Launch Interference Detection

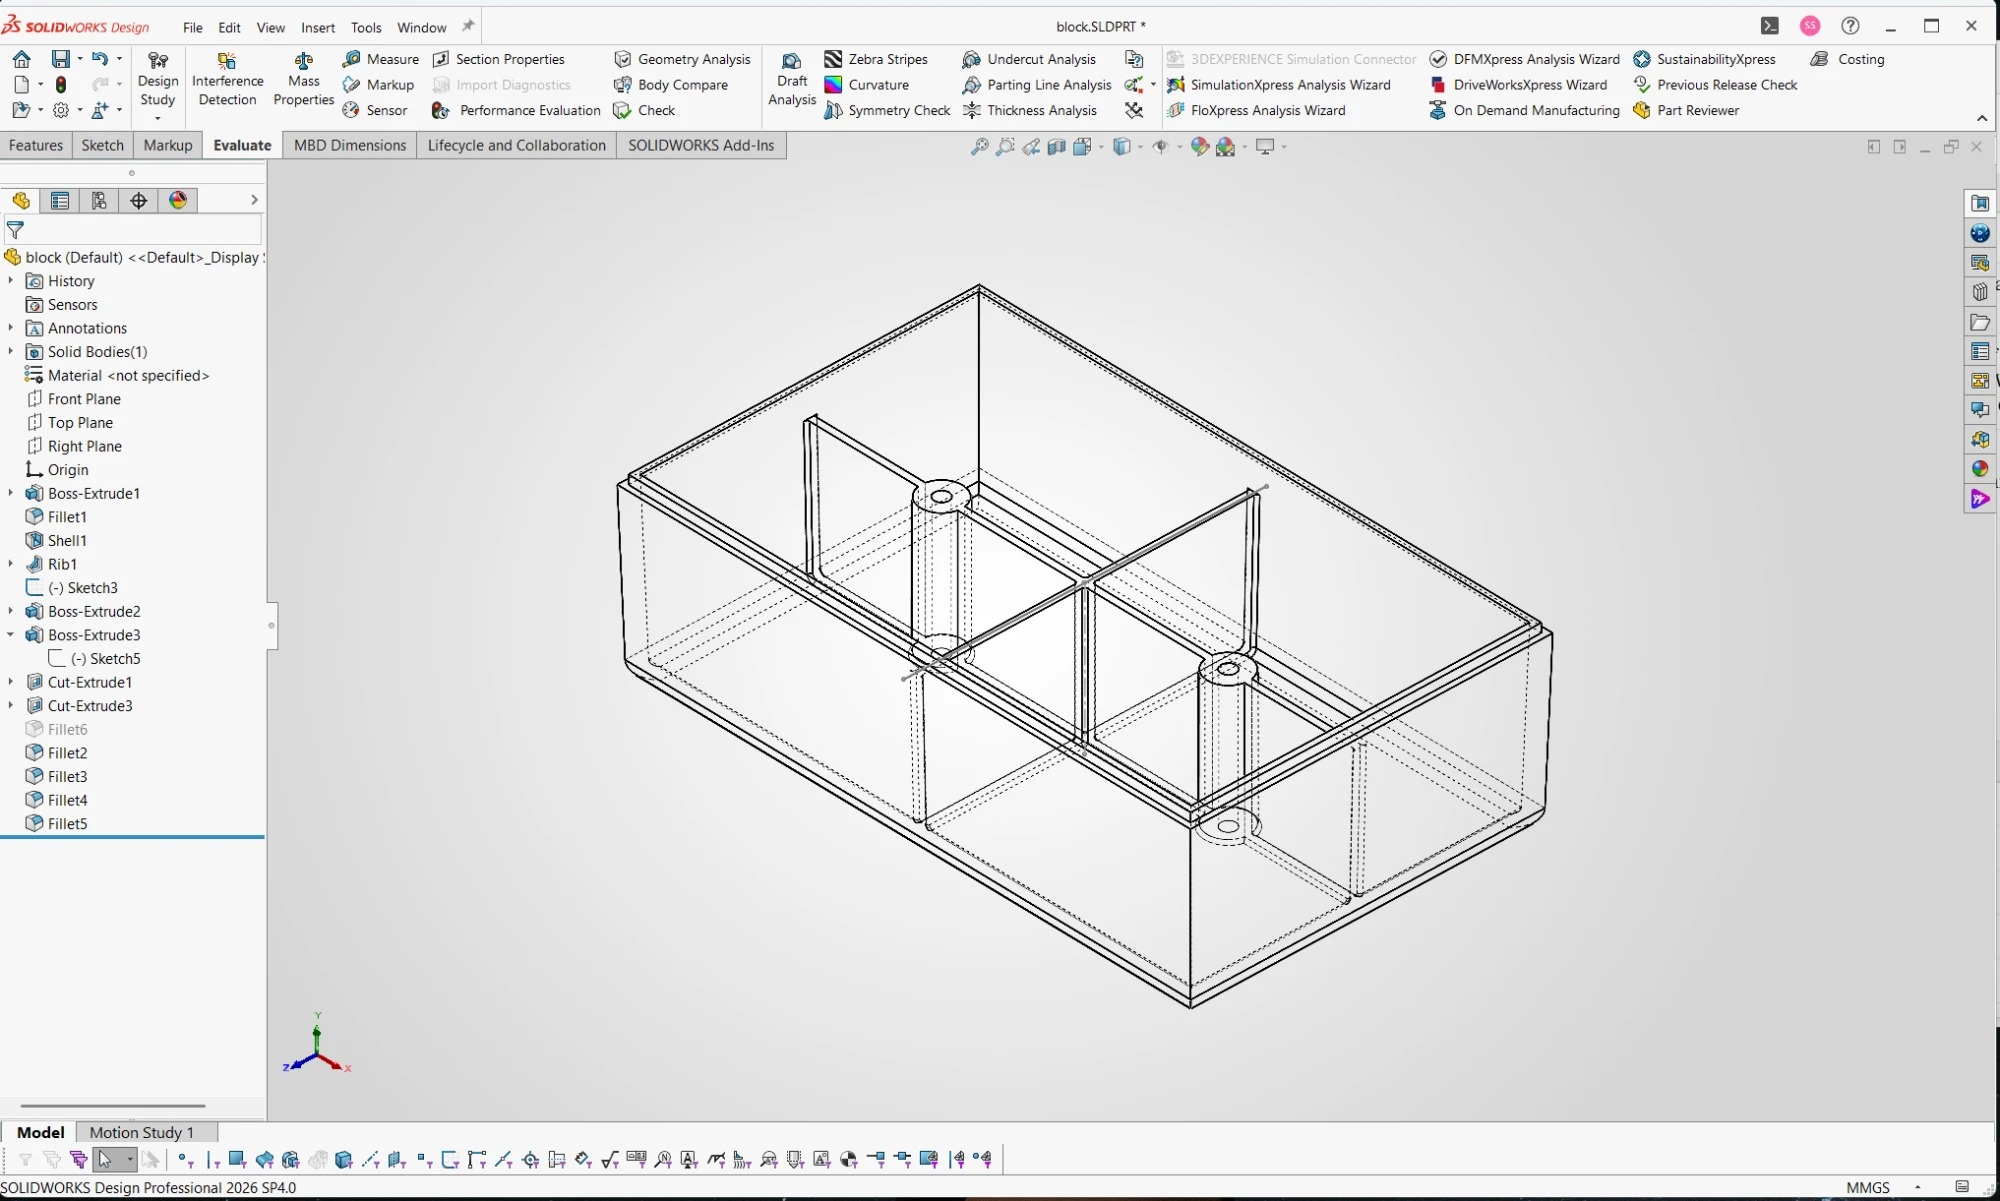click(x=227, y=80)
